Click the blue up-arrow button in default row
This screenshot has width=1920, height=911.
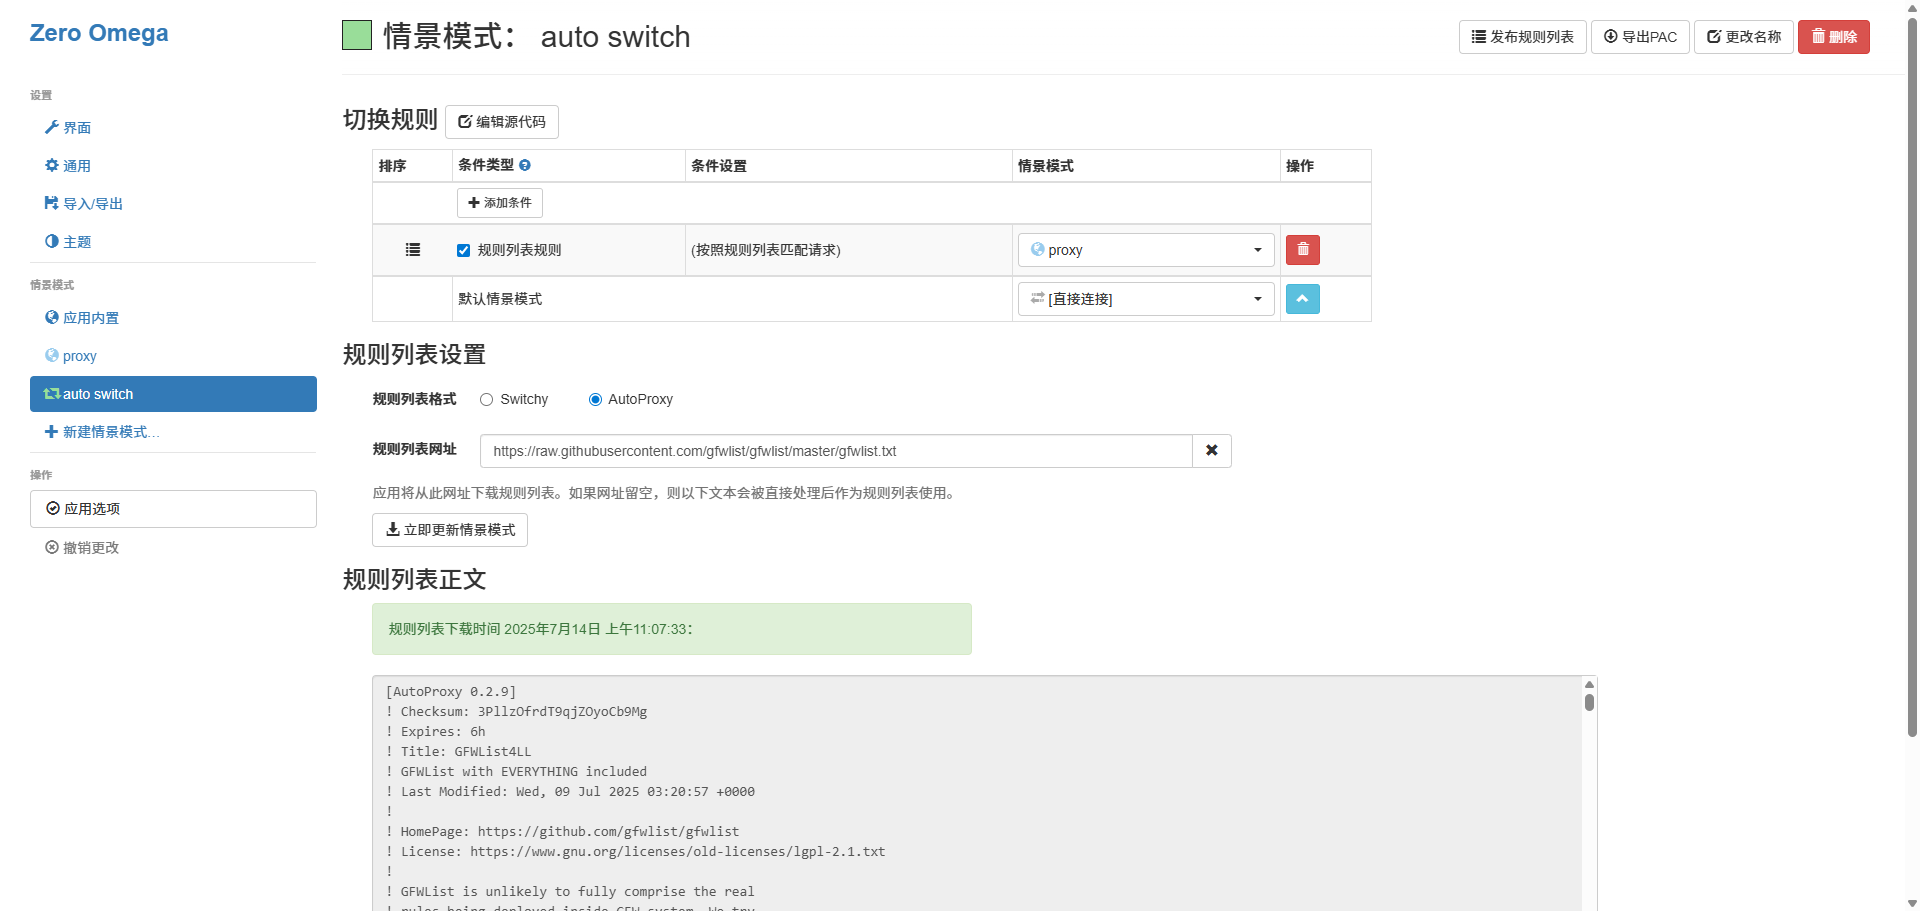tap(1302, 299)
